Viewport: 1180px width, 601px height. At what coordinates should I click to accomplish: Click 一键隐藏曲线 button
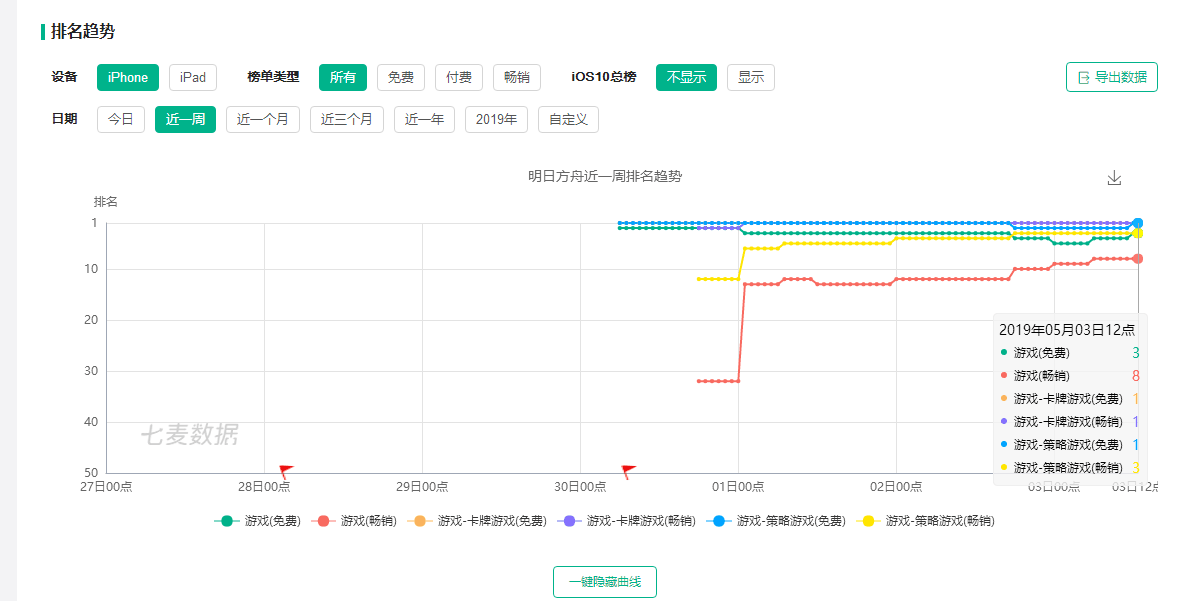pos(604,582)
